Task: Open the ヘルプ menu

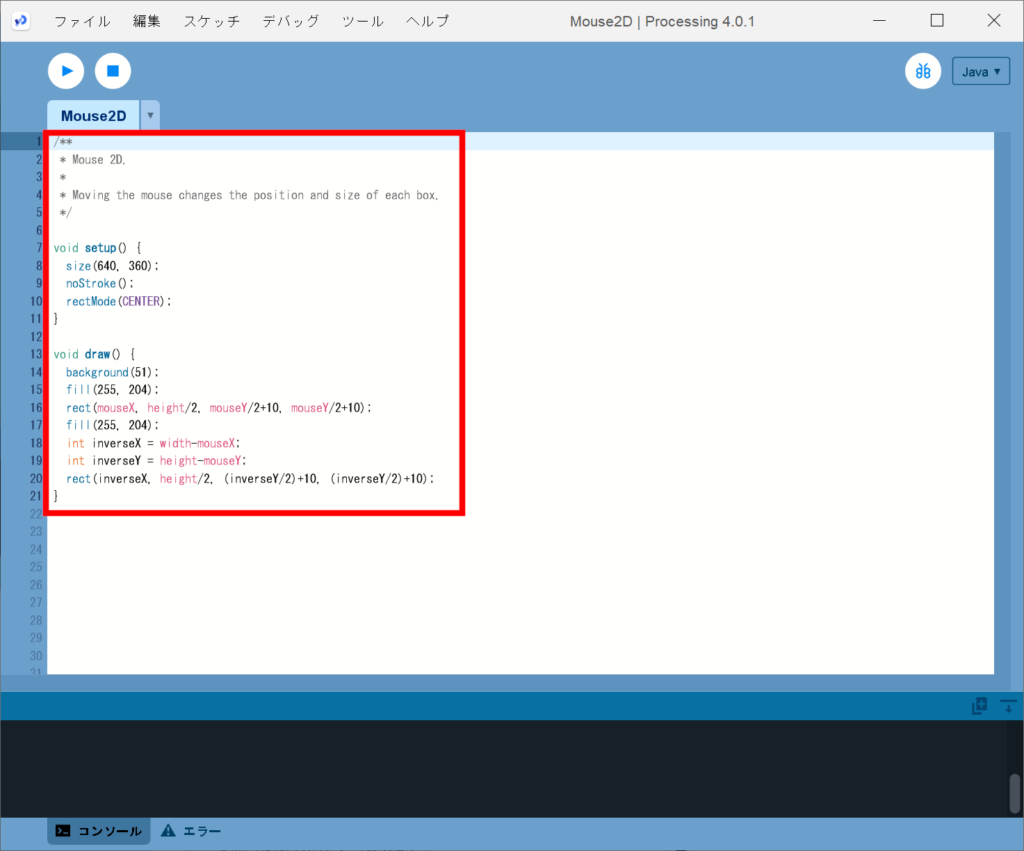Action: point(428,22)
